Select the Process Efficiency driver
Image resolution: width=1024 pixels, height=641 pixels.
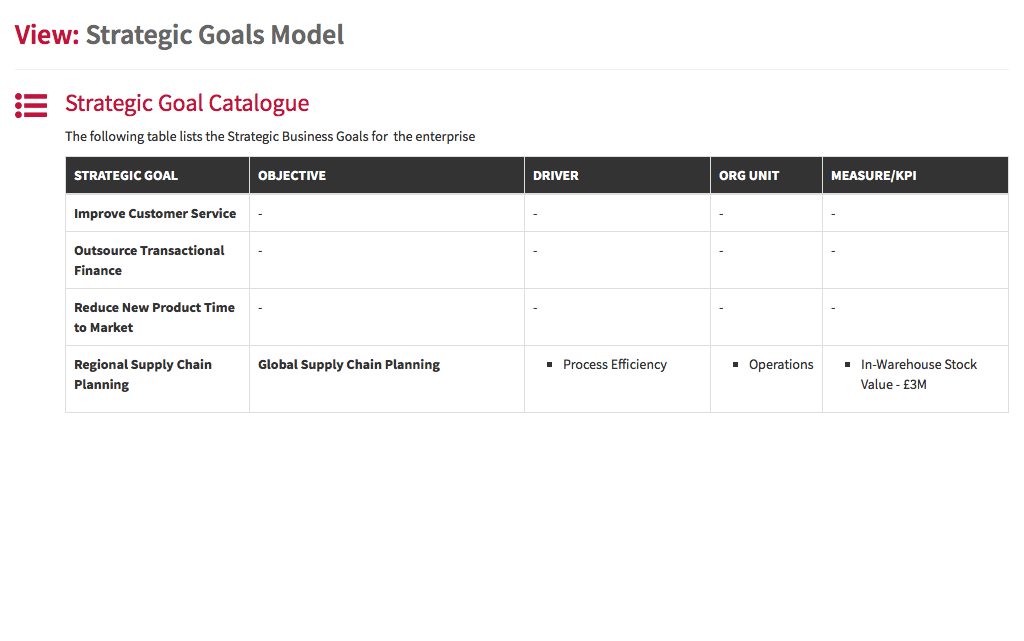coord(614,365)
